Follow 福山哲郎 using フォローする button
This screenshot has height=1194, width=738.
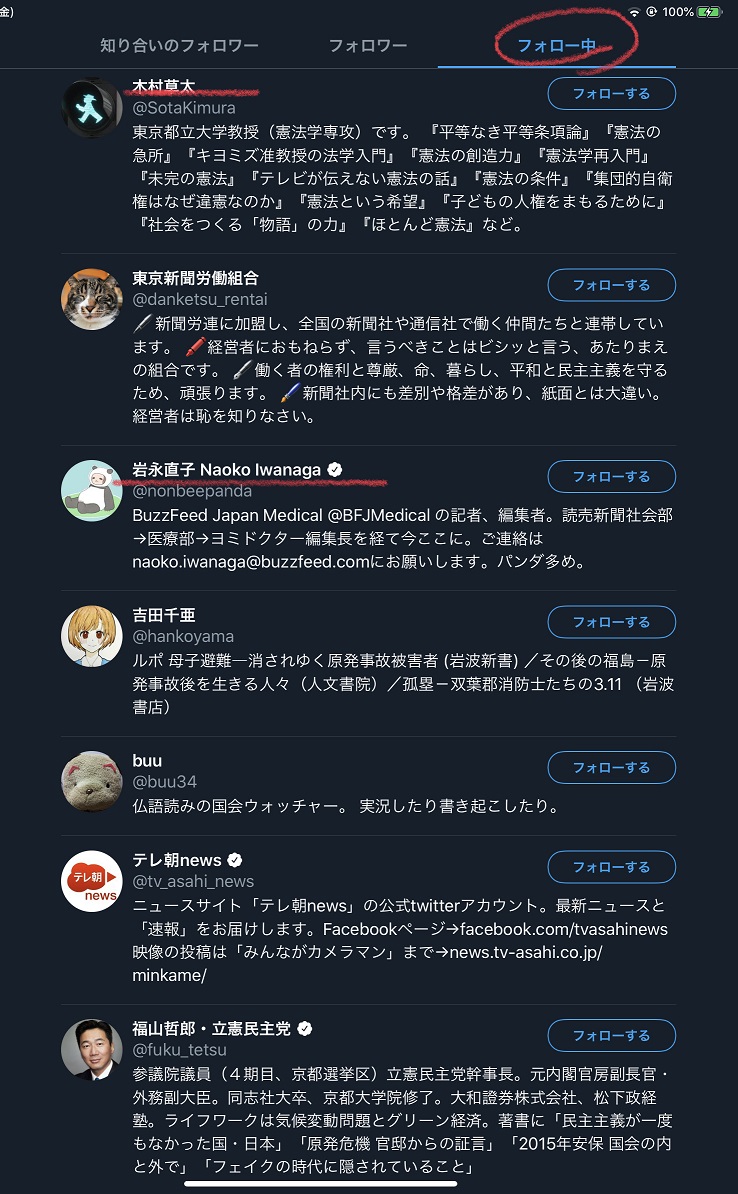tap(612, 1036)
